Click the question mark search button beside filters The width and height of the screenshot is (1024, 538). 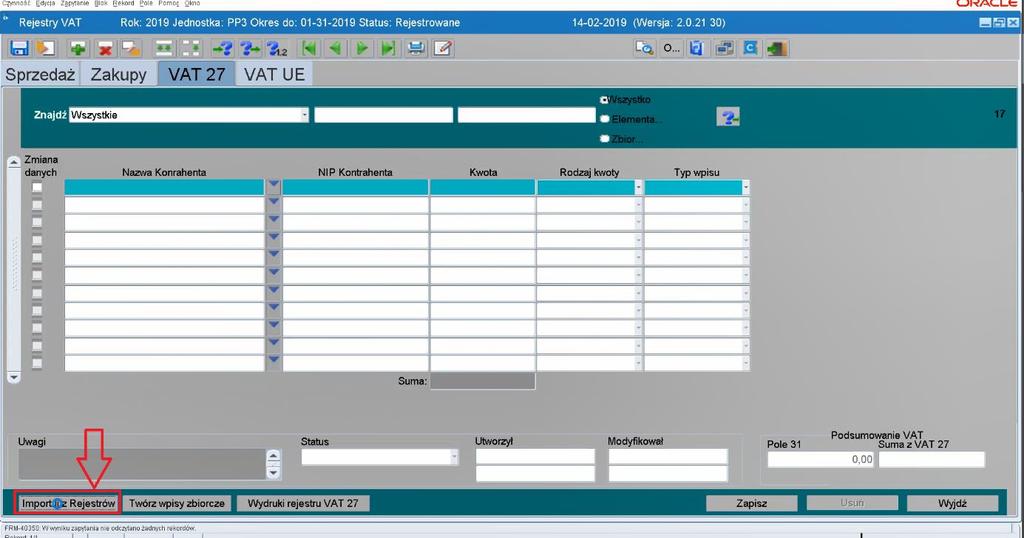point(728,118)
